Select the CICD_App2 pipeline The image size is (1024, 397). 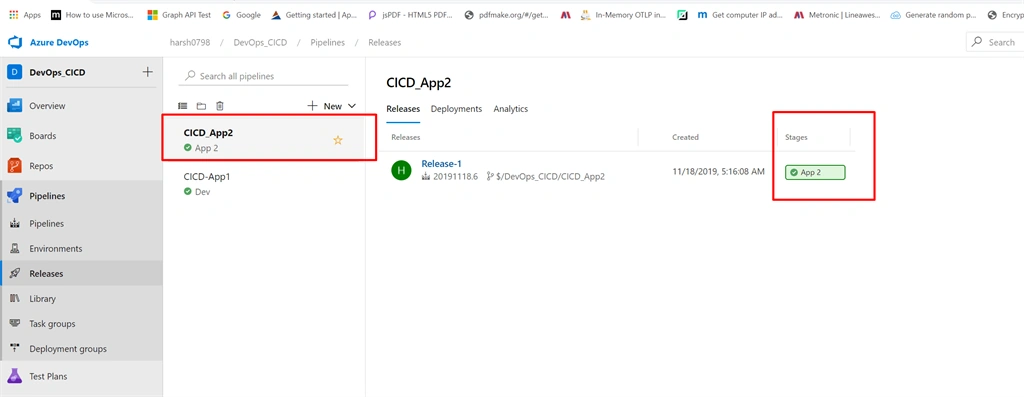coord(263,139)
